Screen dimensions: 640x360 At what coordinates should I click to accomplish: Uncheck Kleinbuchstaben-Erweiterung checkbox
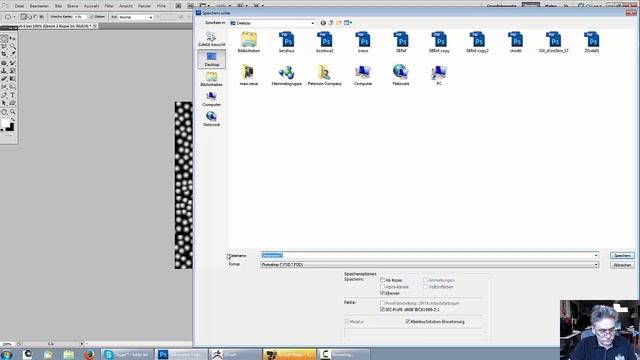click(407, 322)
